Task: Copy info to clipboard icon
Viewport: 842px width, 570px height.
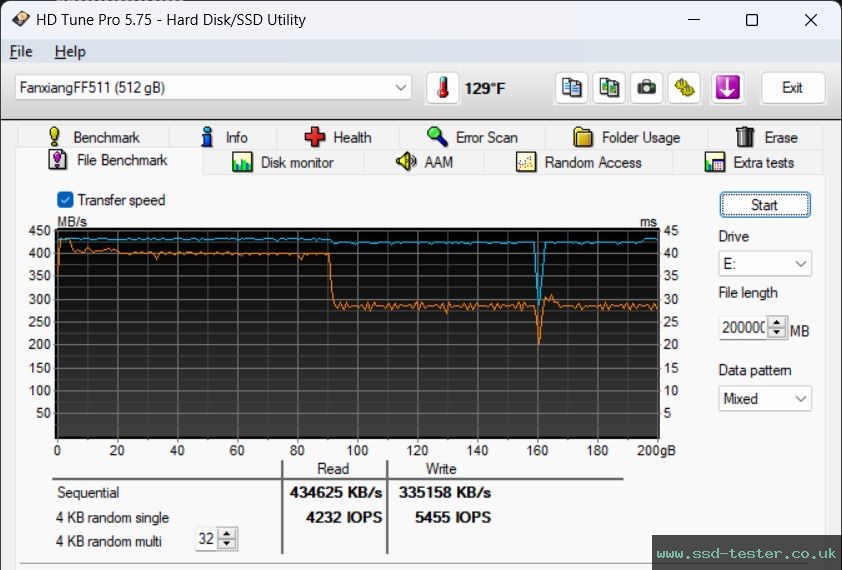Action: tap(571, 88)
